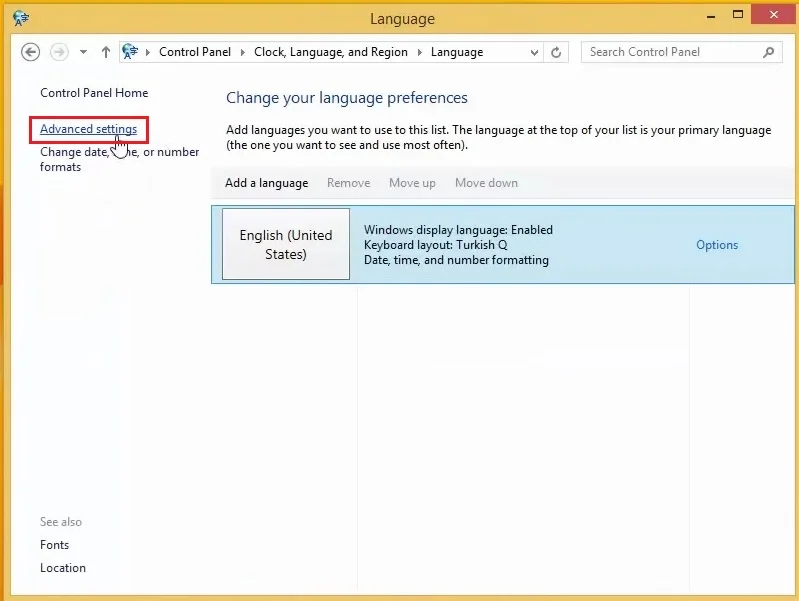The width and height of the screenshot is (799, 601).
Task: Expand the arrow before Control Panel breadcrumb
Action: pos(148,52)
